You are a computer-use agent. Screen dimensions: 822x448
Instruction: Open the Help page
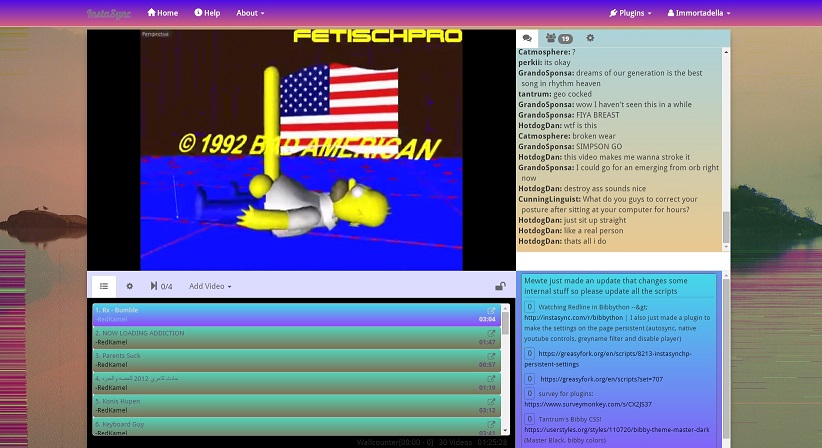coord(207,13)
